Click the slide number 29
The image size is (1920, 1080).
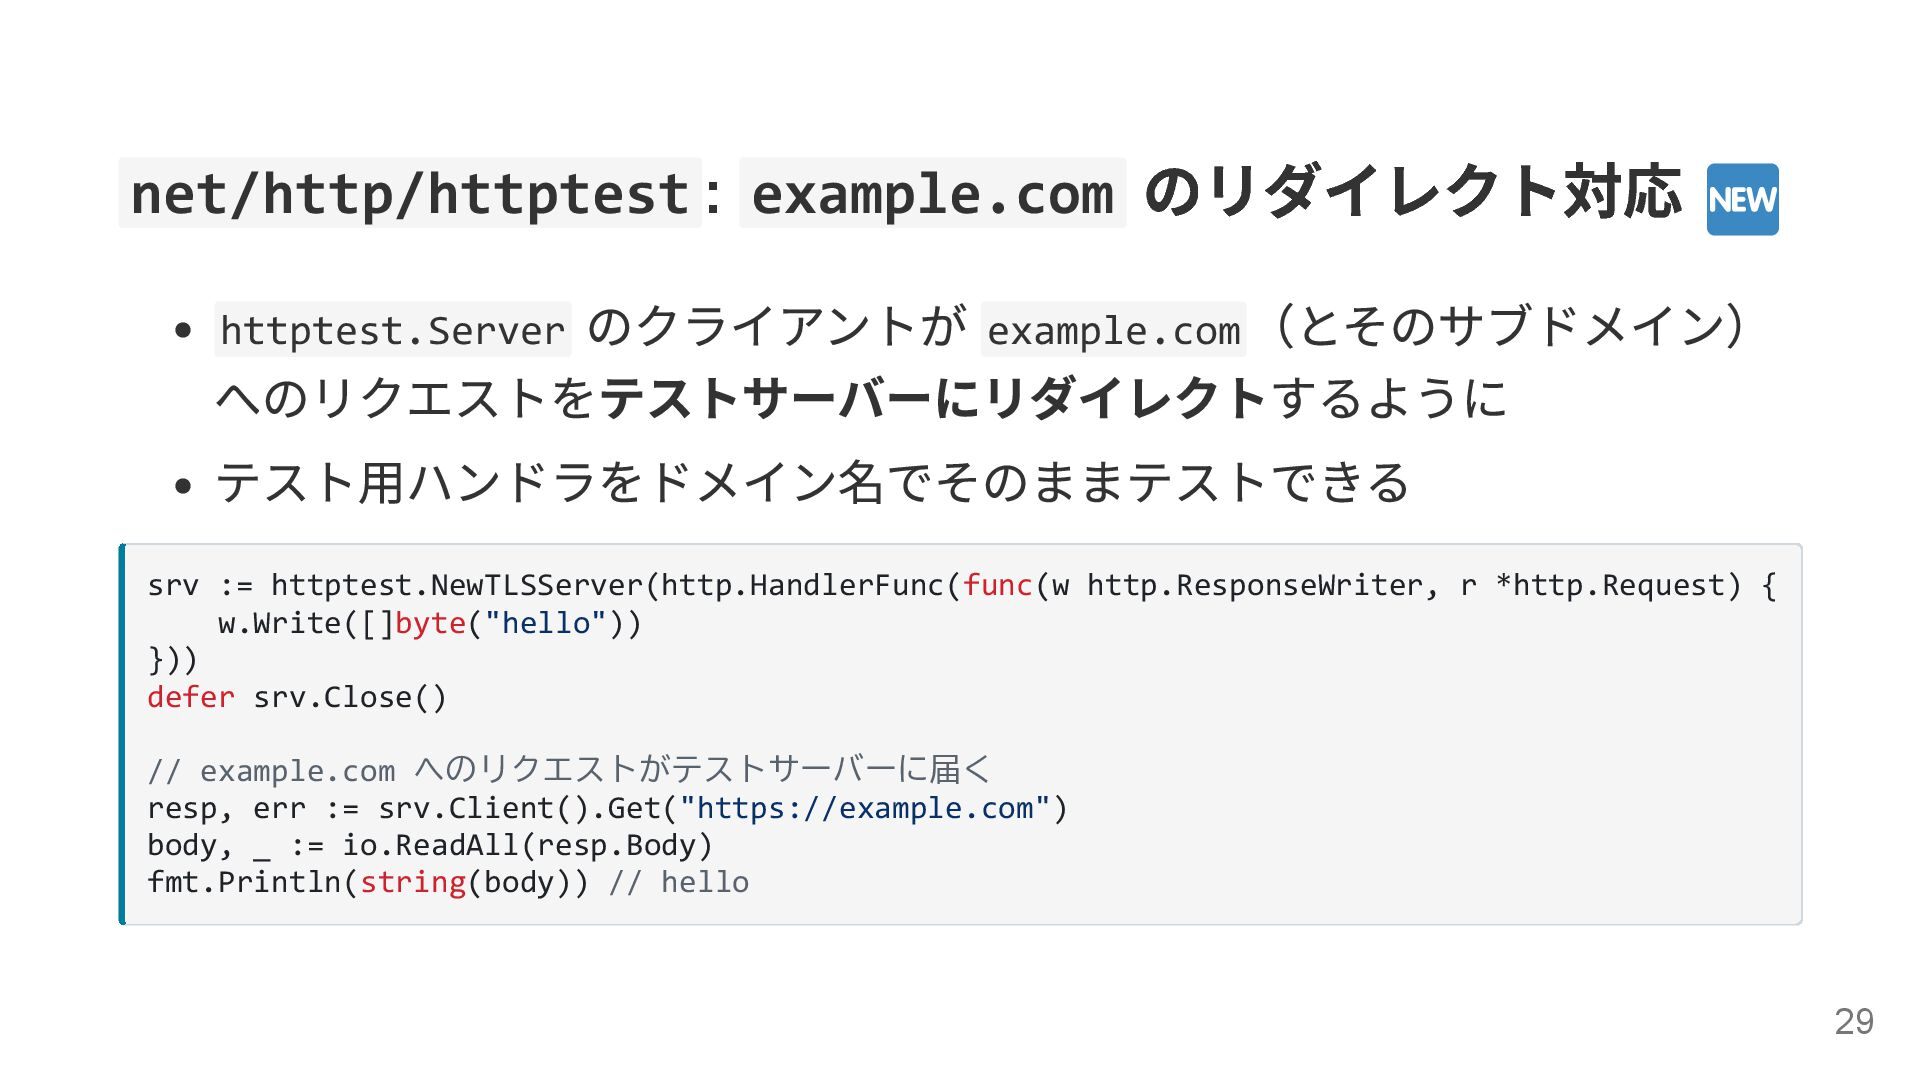click(1853, 1021)
